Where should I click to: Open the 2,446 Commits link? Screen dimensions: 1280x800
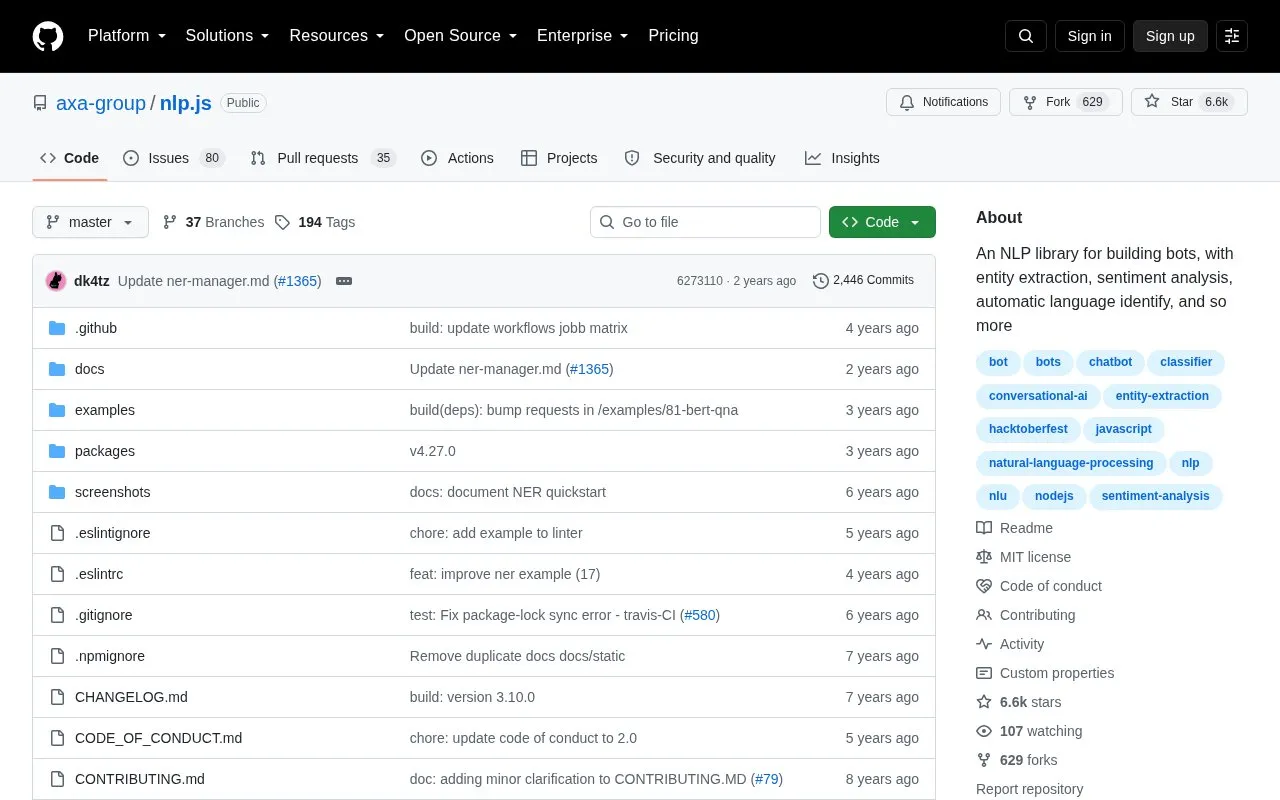click(x=864, y=281)
